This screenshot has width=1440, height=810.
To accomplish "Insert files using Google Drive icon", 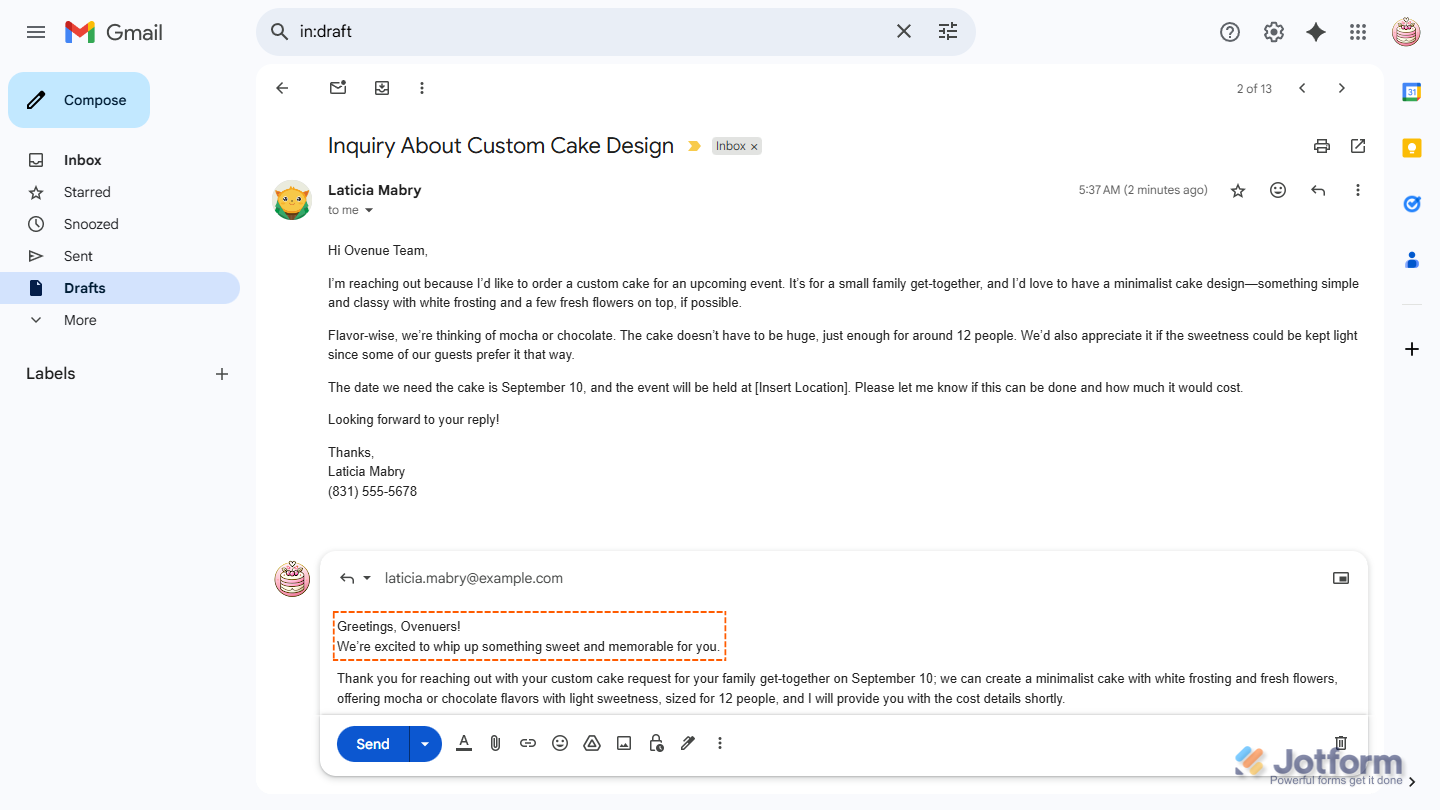I will [592, 743].
